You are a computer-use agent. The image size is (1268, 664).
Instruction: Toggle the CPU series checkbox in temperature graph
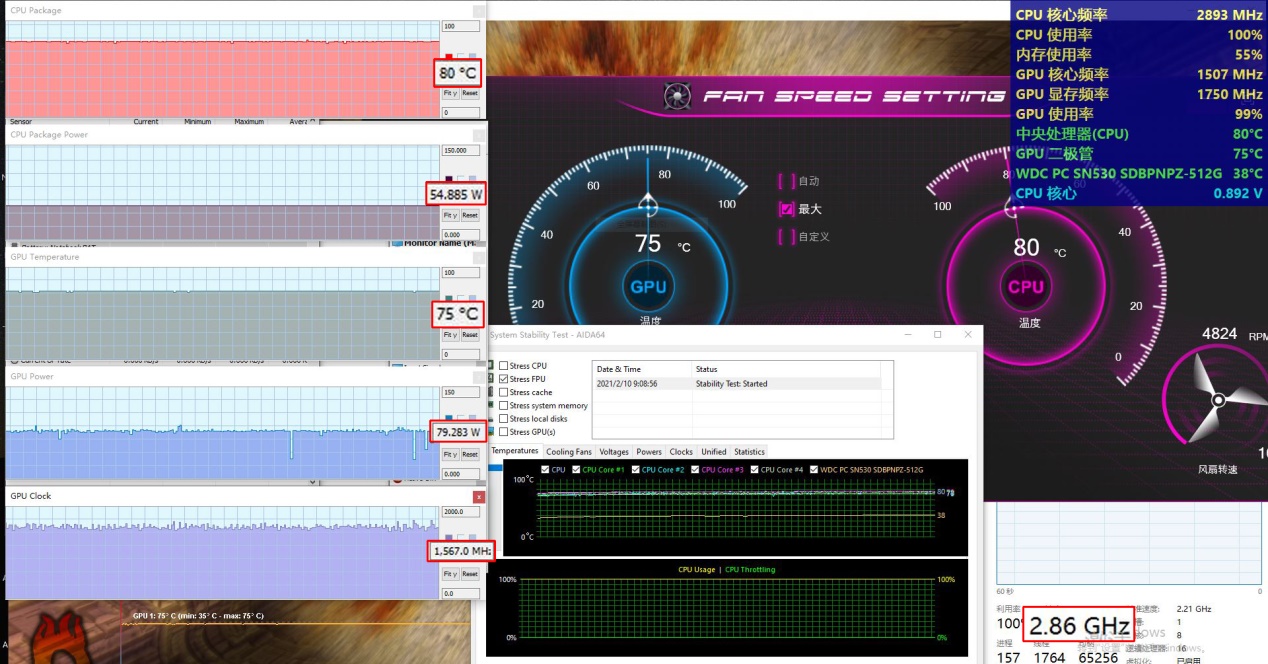[x=545, y=469]
